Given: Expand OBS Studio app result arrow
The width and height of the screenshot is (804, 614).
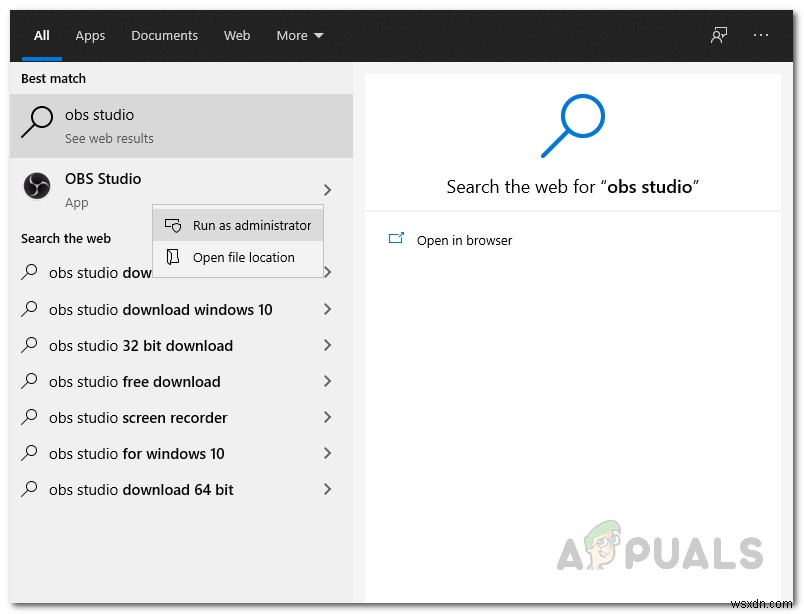Looking at the screenshot, I should click(x=327, y=189).
